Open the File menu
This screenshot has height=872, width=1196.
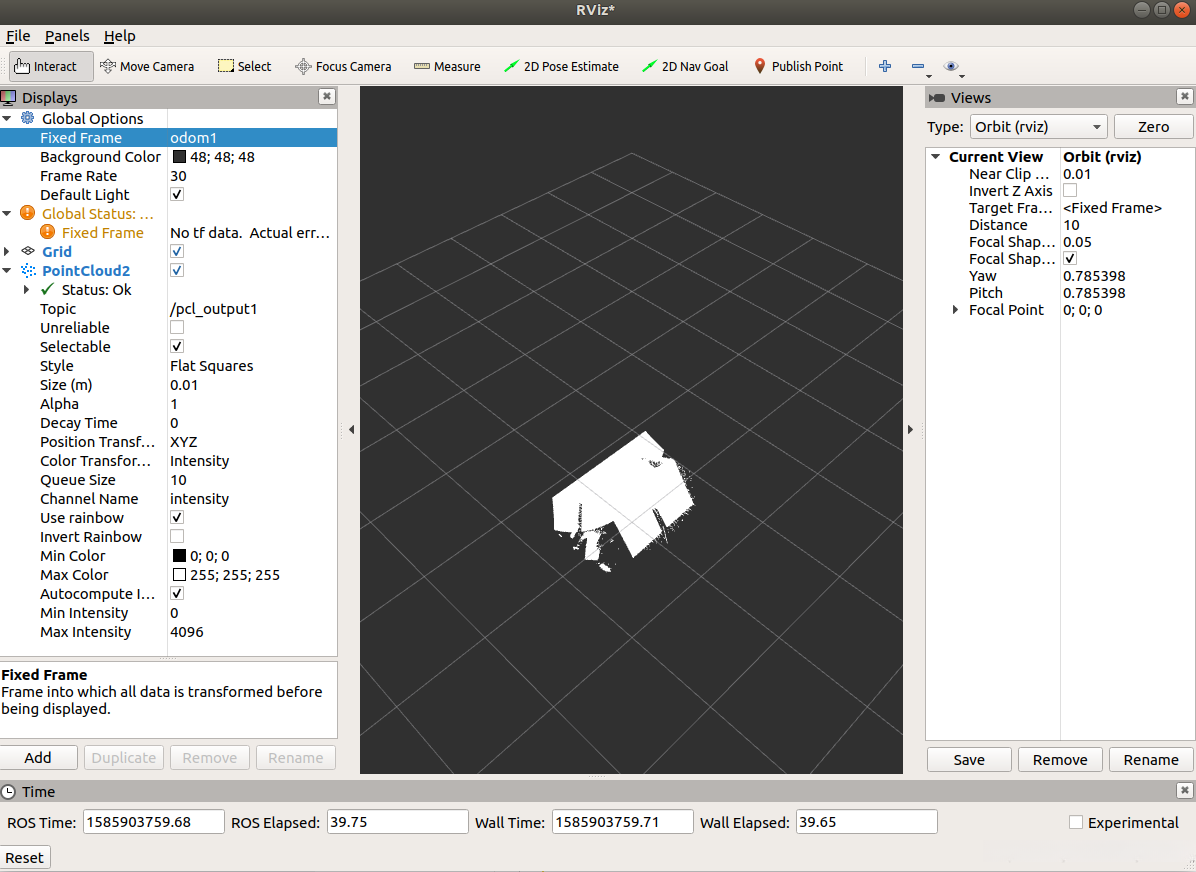18,36
